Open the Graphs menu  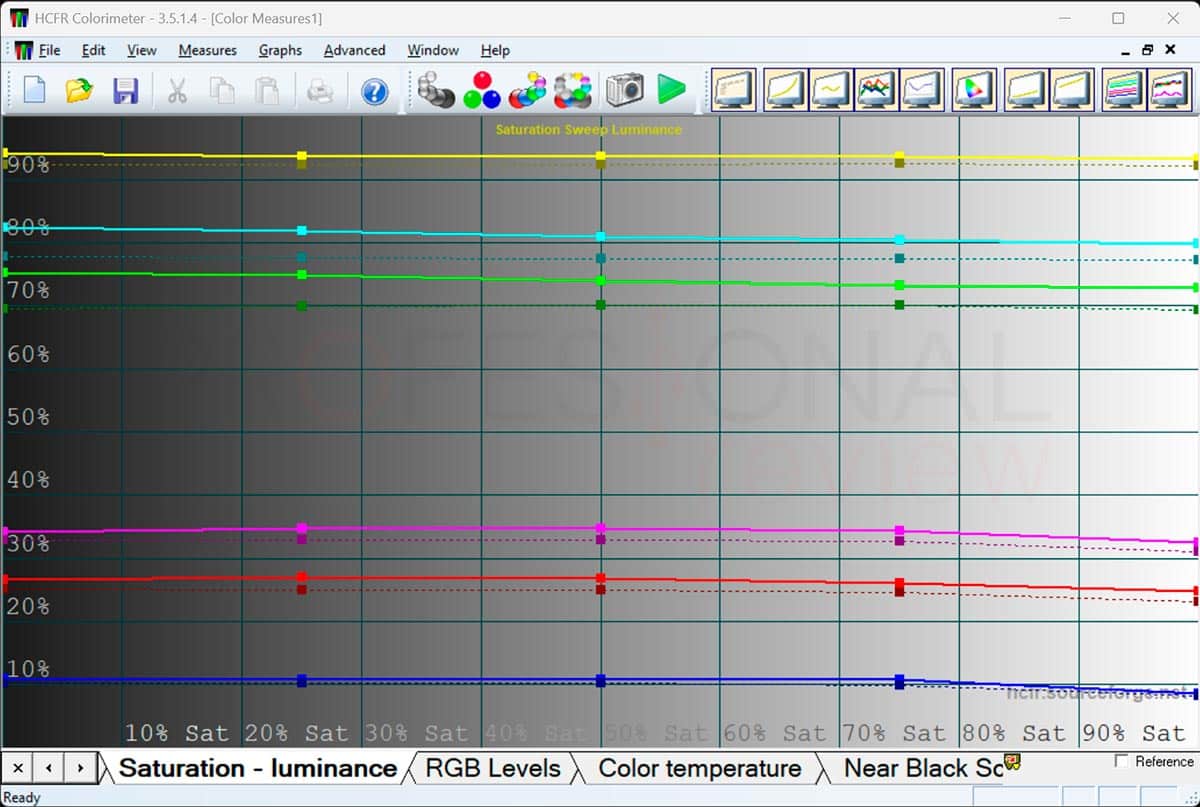tap(280, 50)
